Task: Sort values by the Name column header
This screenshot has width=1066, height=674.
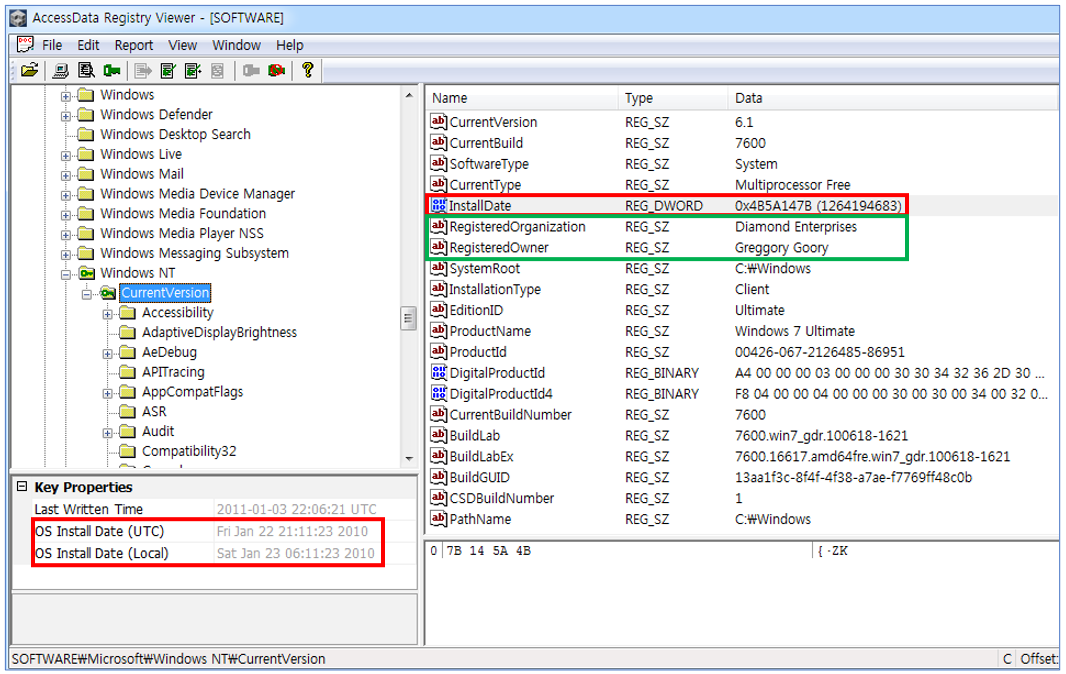Action: tap(522, 98)
